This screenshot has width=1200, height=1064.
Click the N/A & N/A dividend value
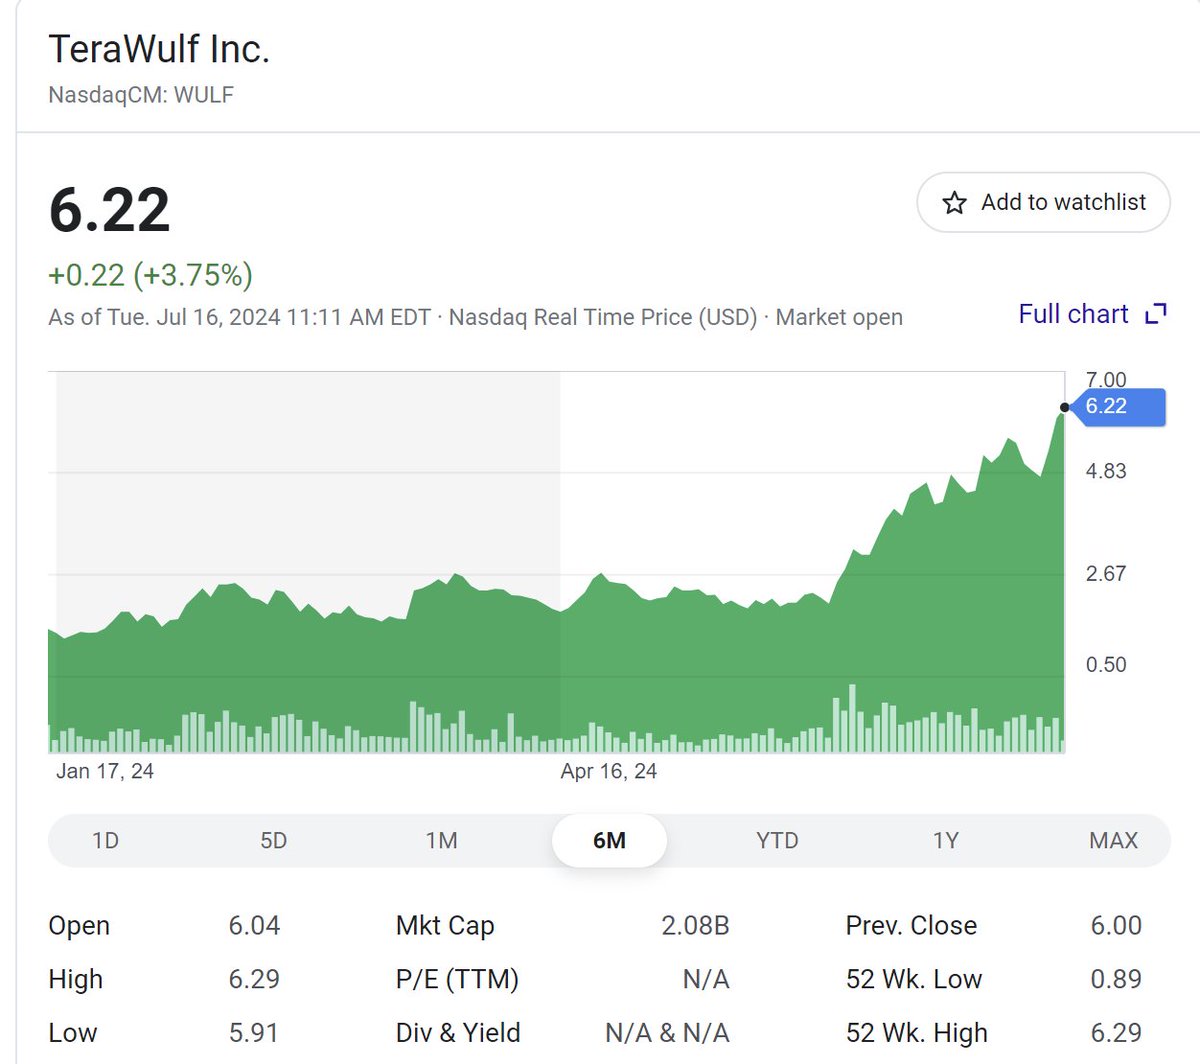[x=667, y=1033]
